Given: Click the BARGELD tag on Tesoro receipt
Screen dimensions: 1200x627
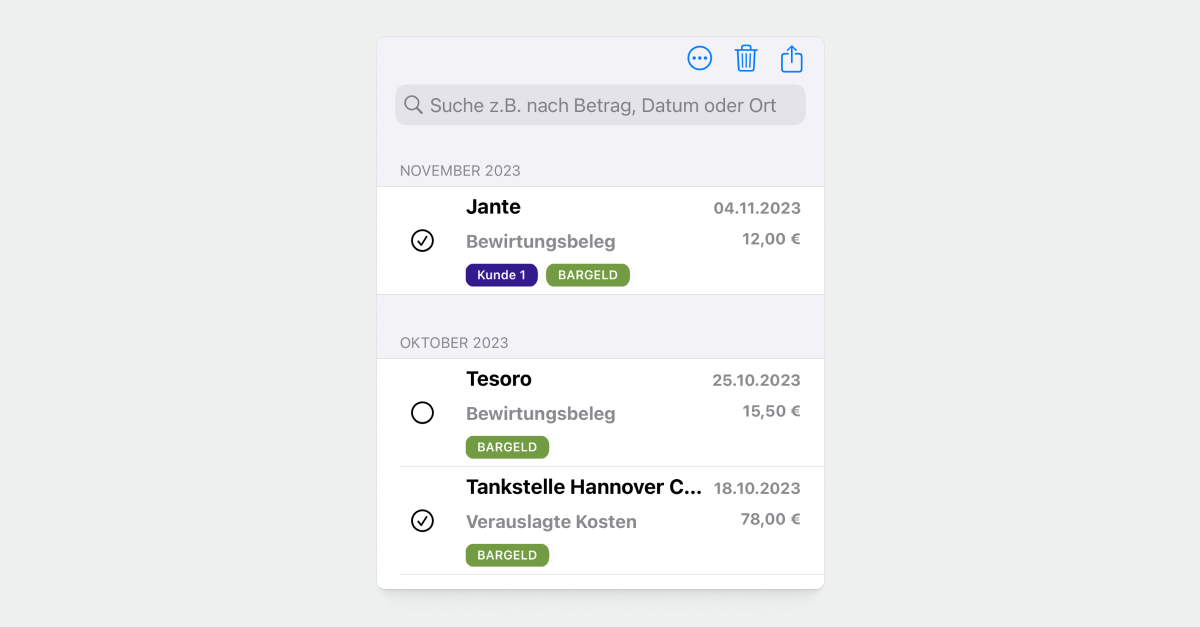Looking at the screenshot, I should click(507, 447).
